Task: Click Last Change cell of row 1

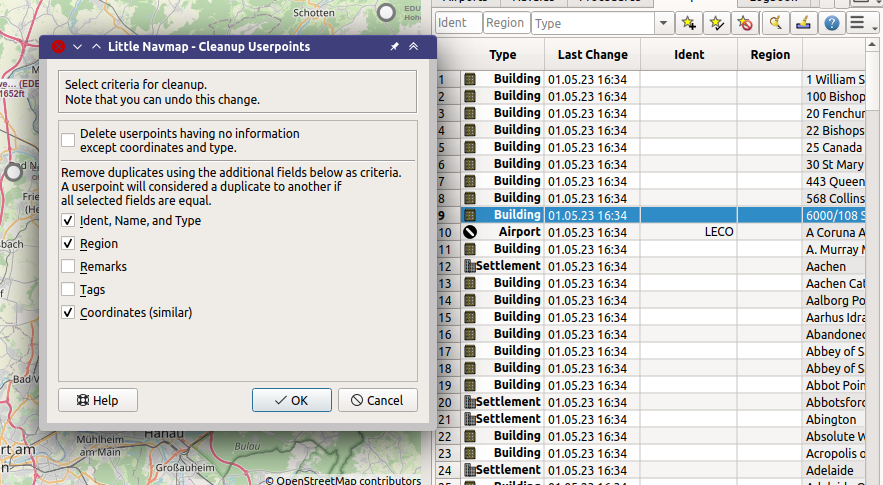Action: 592,79
